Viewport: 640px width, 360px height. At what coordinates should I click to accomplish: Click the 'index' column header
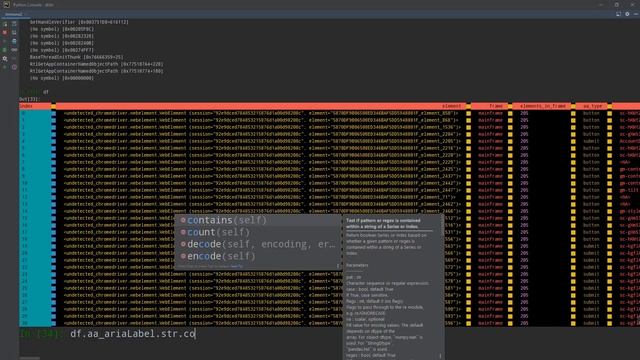tap(26, 106)
